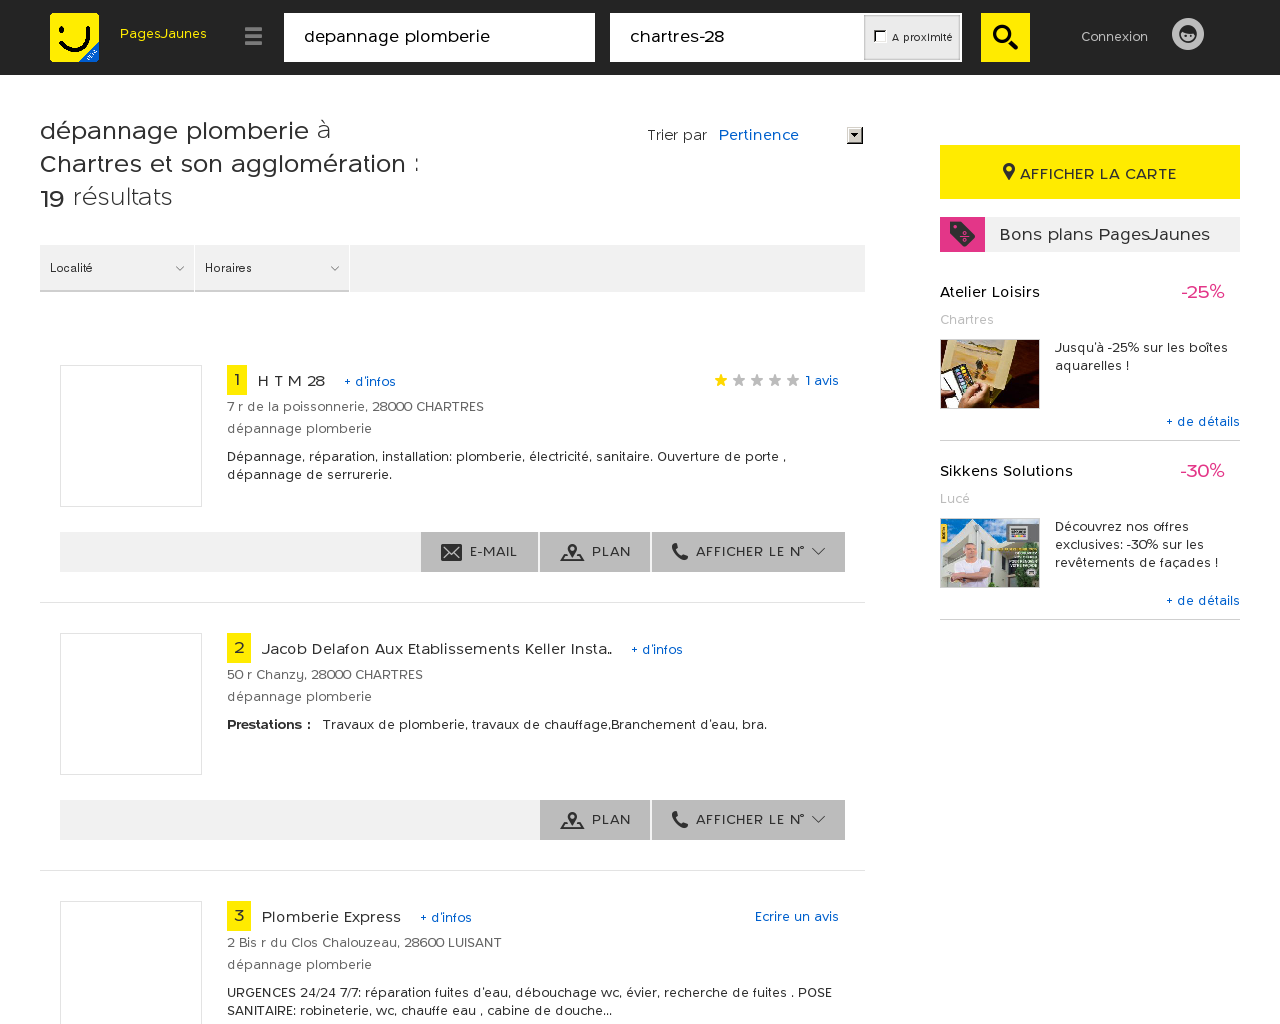The height and width of the screenshot is (1024, 1280).
Task: Click the PLAN button for Jacob Delafon
Action: click(x=595, y=820)
